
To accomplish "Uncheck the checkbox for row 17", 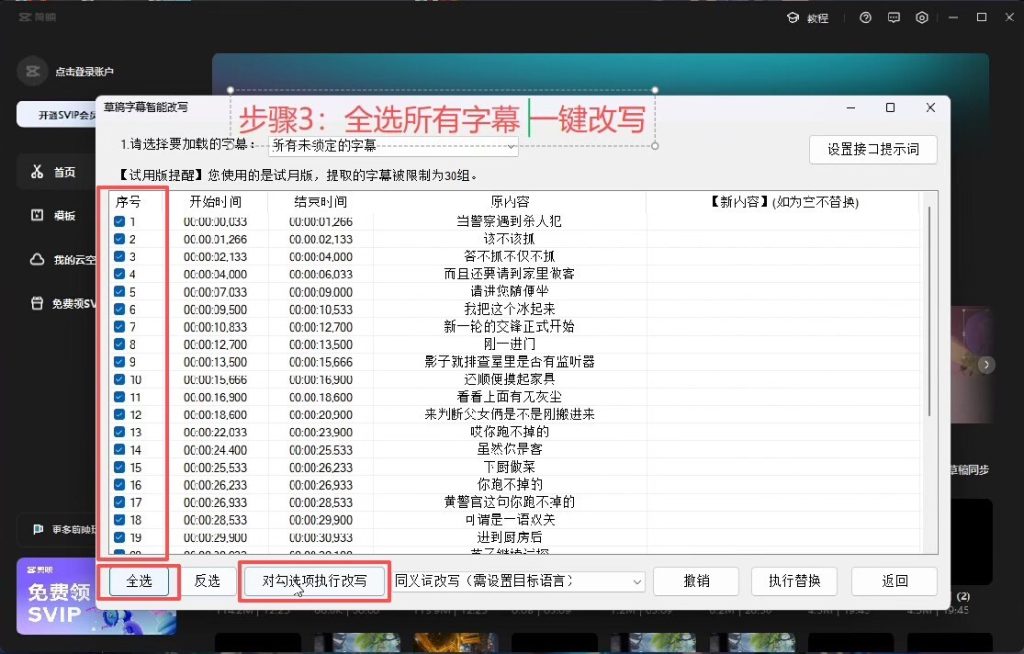I will coord(120,502).
